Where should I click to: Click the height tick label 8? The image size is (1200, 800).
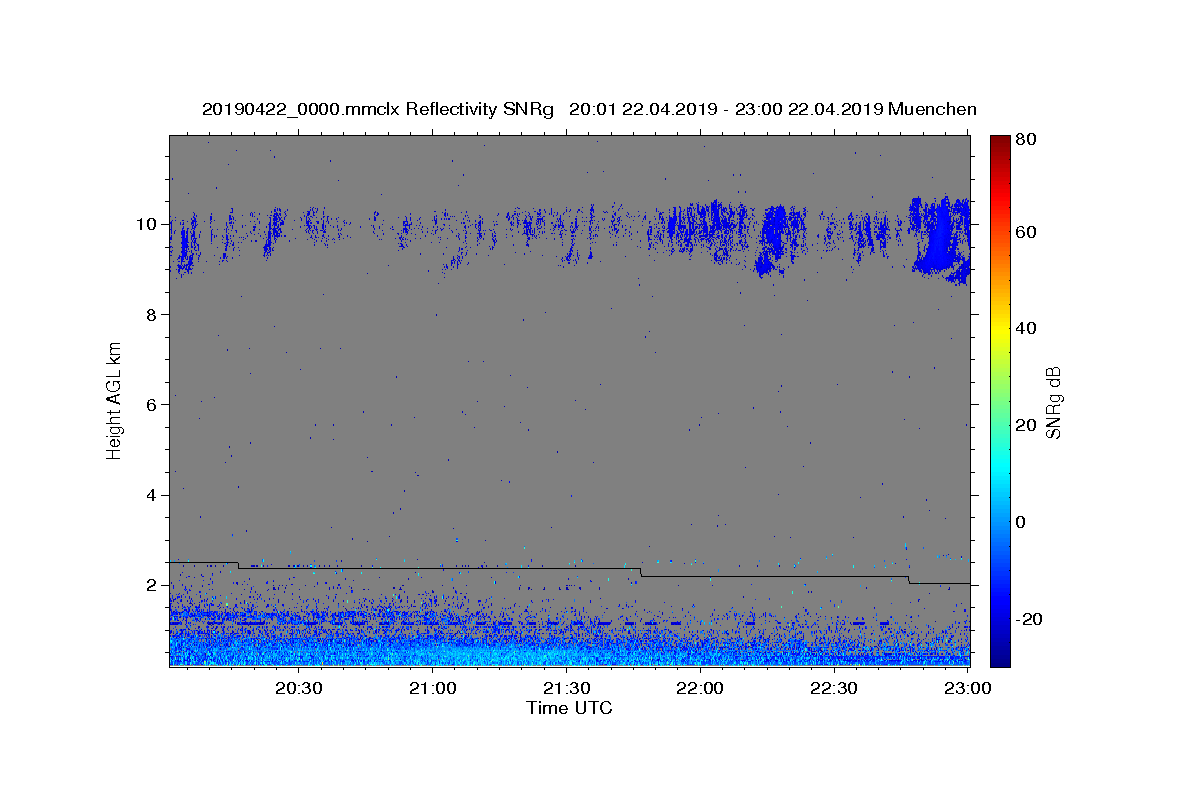pos(151,314)
